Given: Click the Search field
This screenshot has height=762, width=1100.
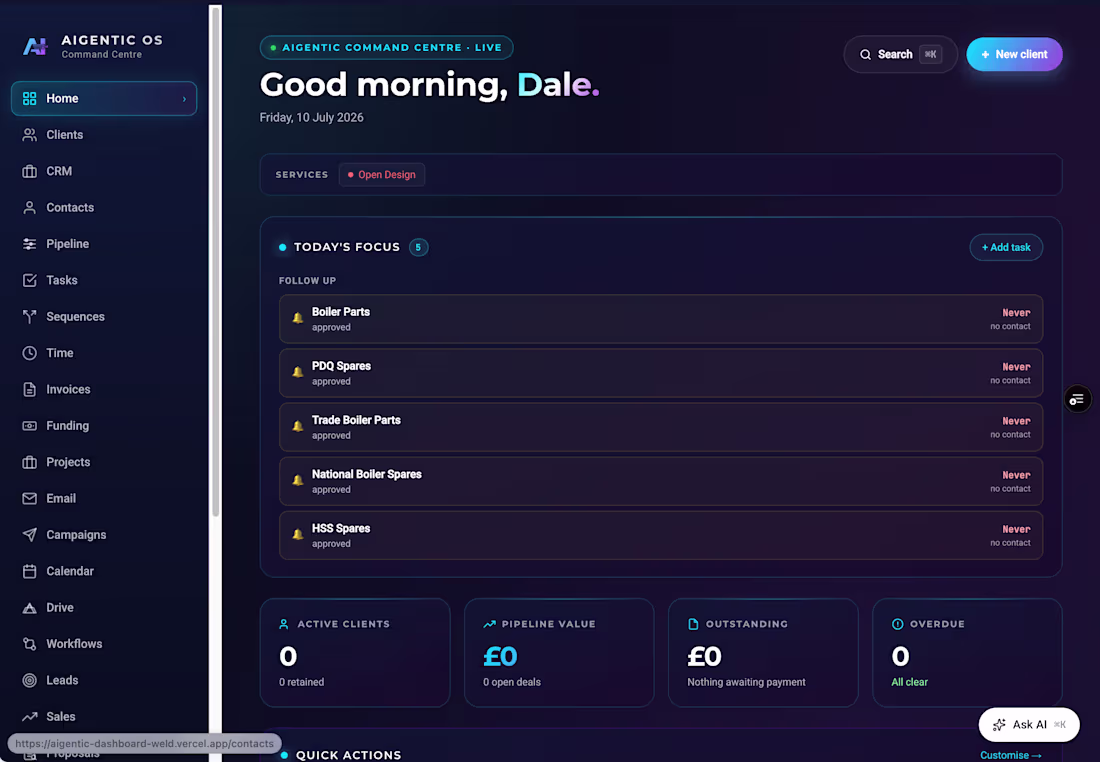Looking at the screenshot, I should (x=900, y=55).
